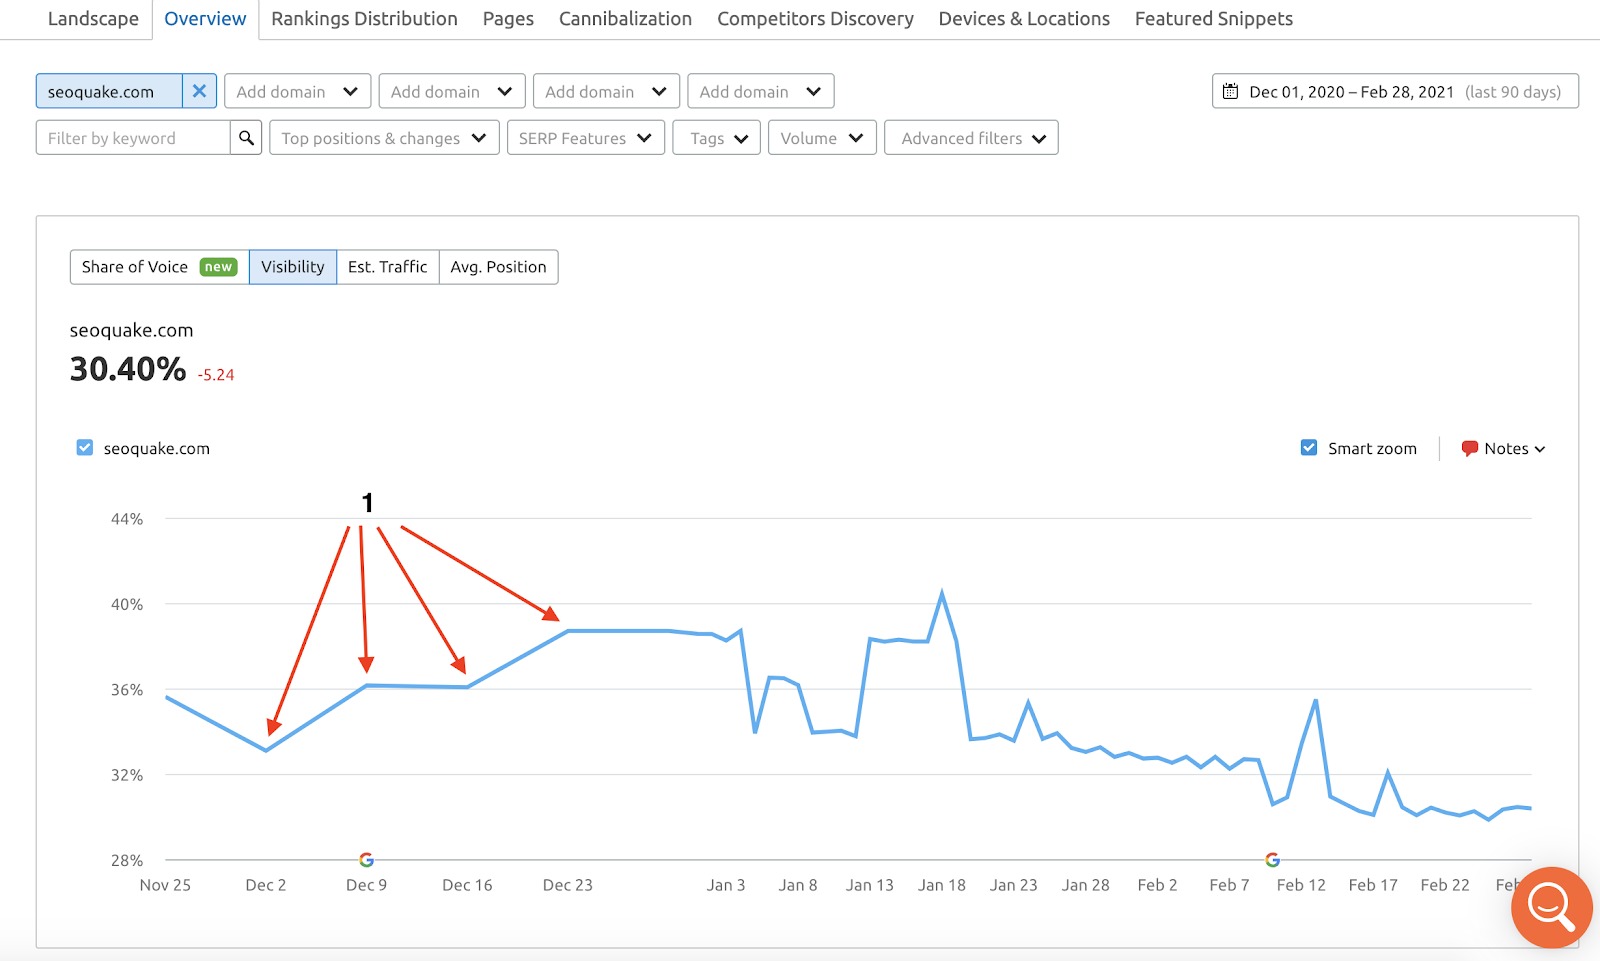Open the Volume filter dropdown
The image size is (1600, 961).
(822, 138)
